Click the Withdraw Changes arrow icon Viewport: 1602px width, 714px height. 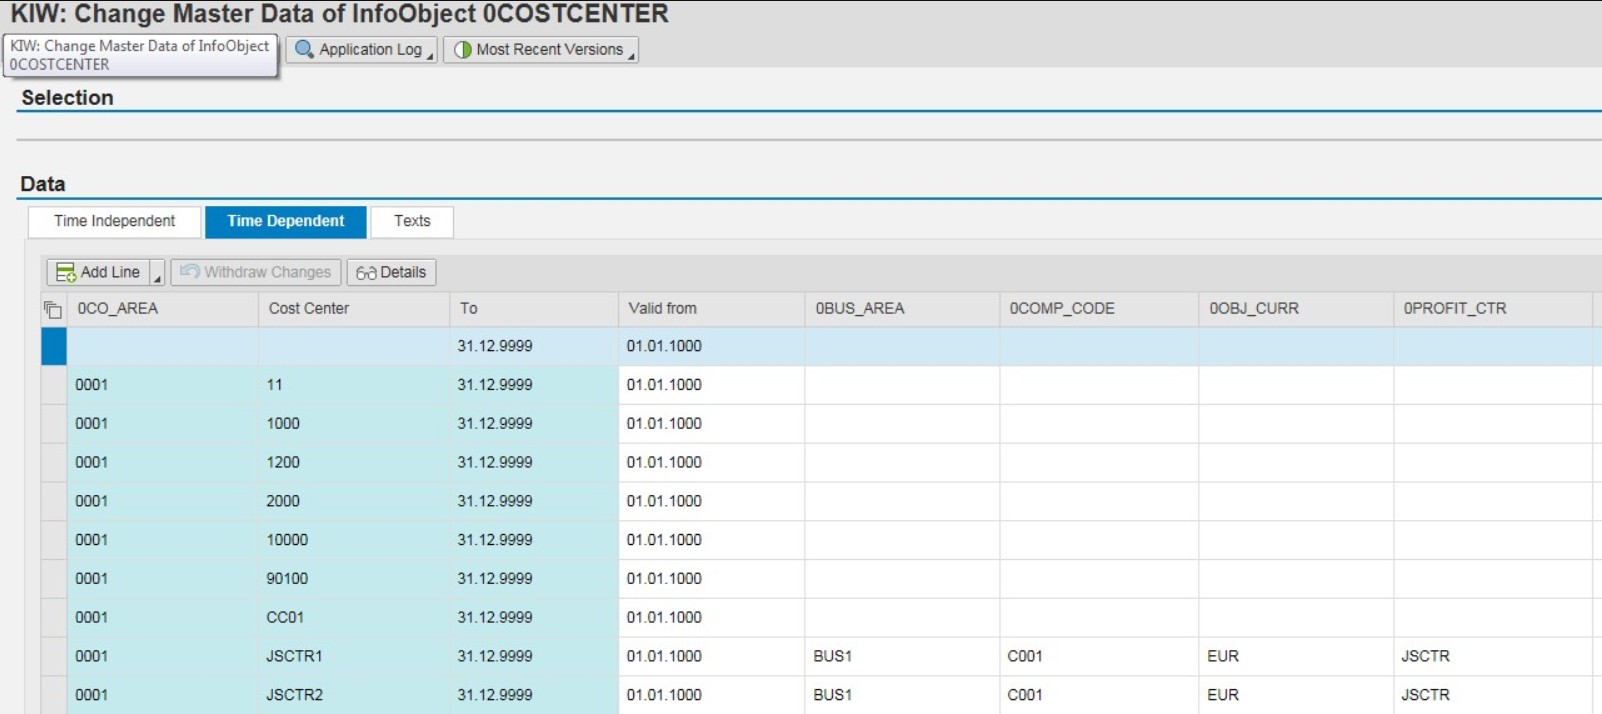click(x=190, y=272)
